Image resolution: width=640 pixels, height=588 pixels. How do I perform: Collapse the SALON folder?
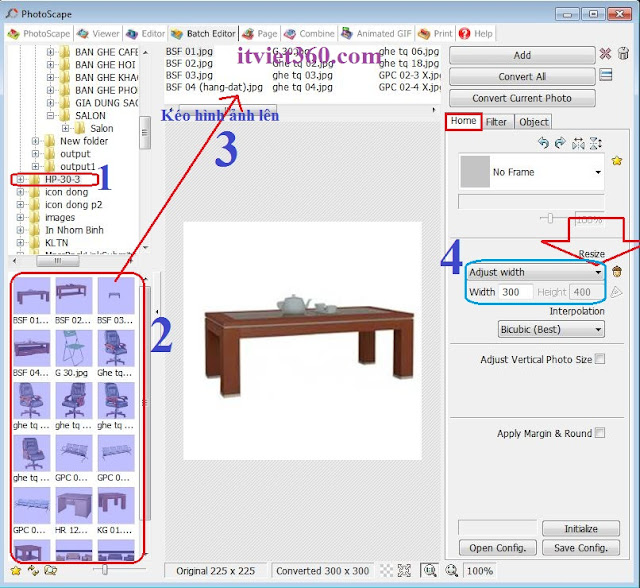coord(51,115)
